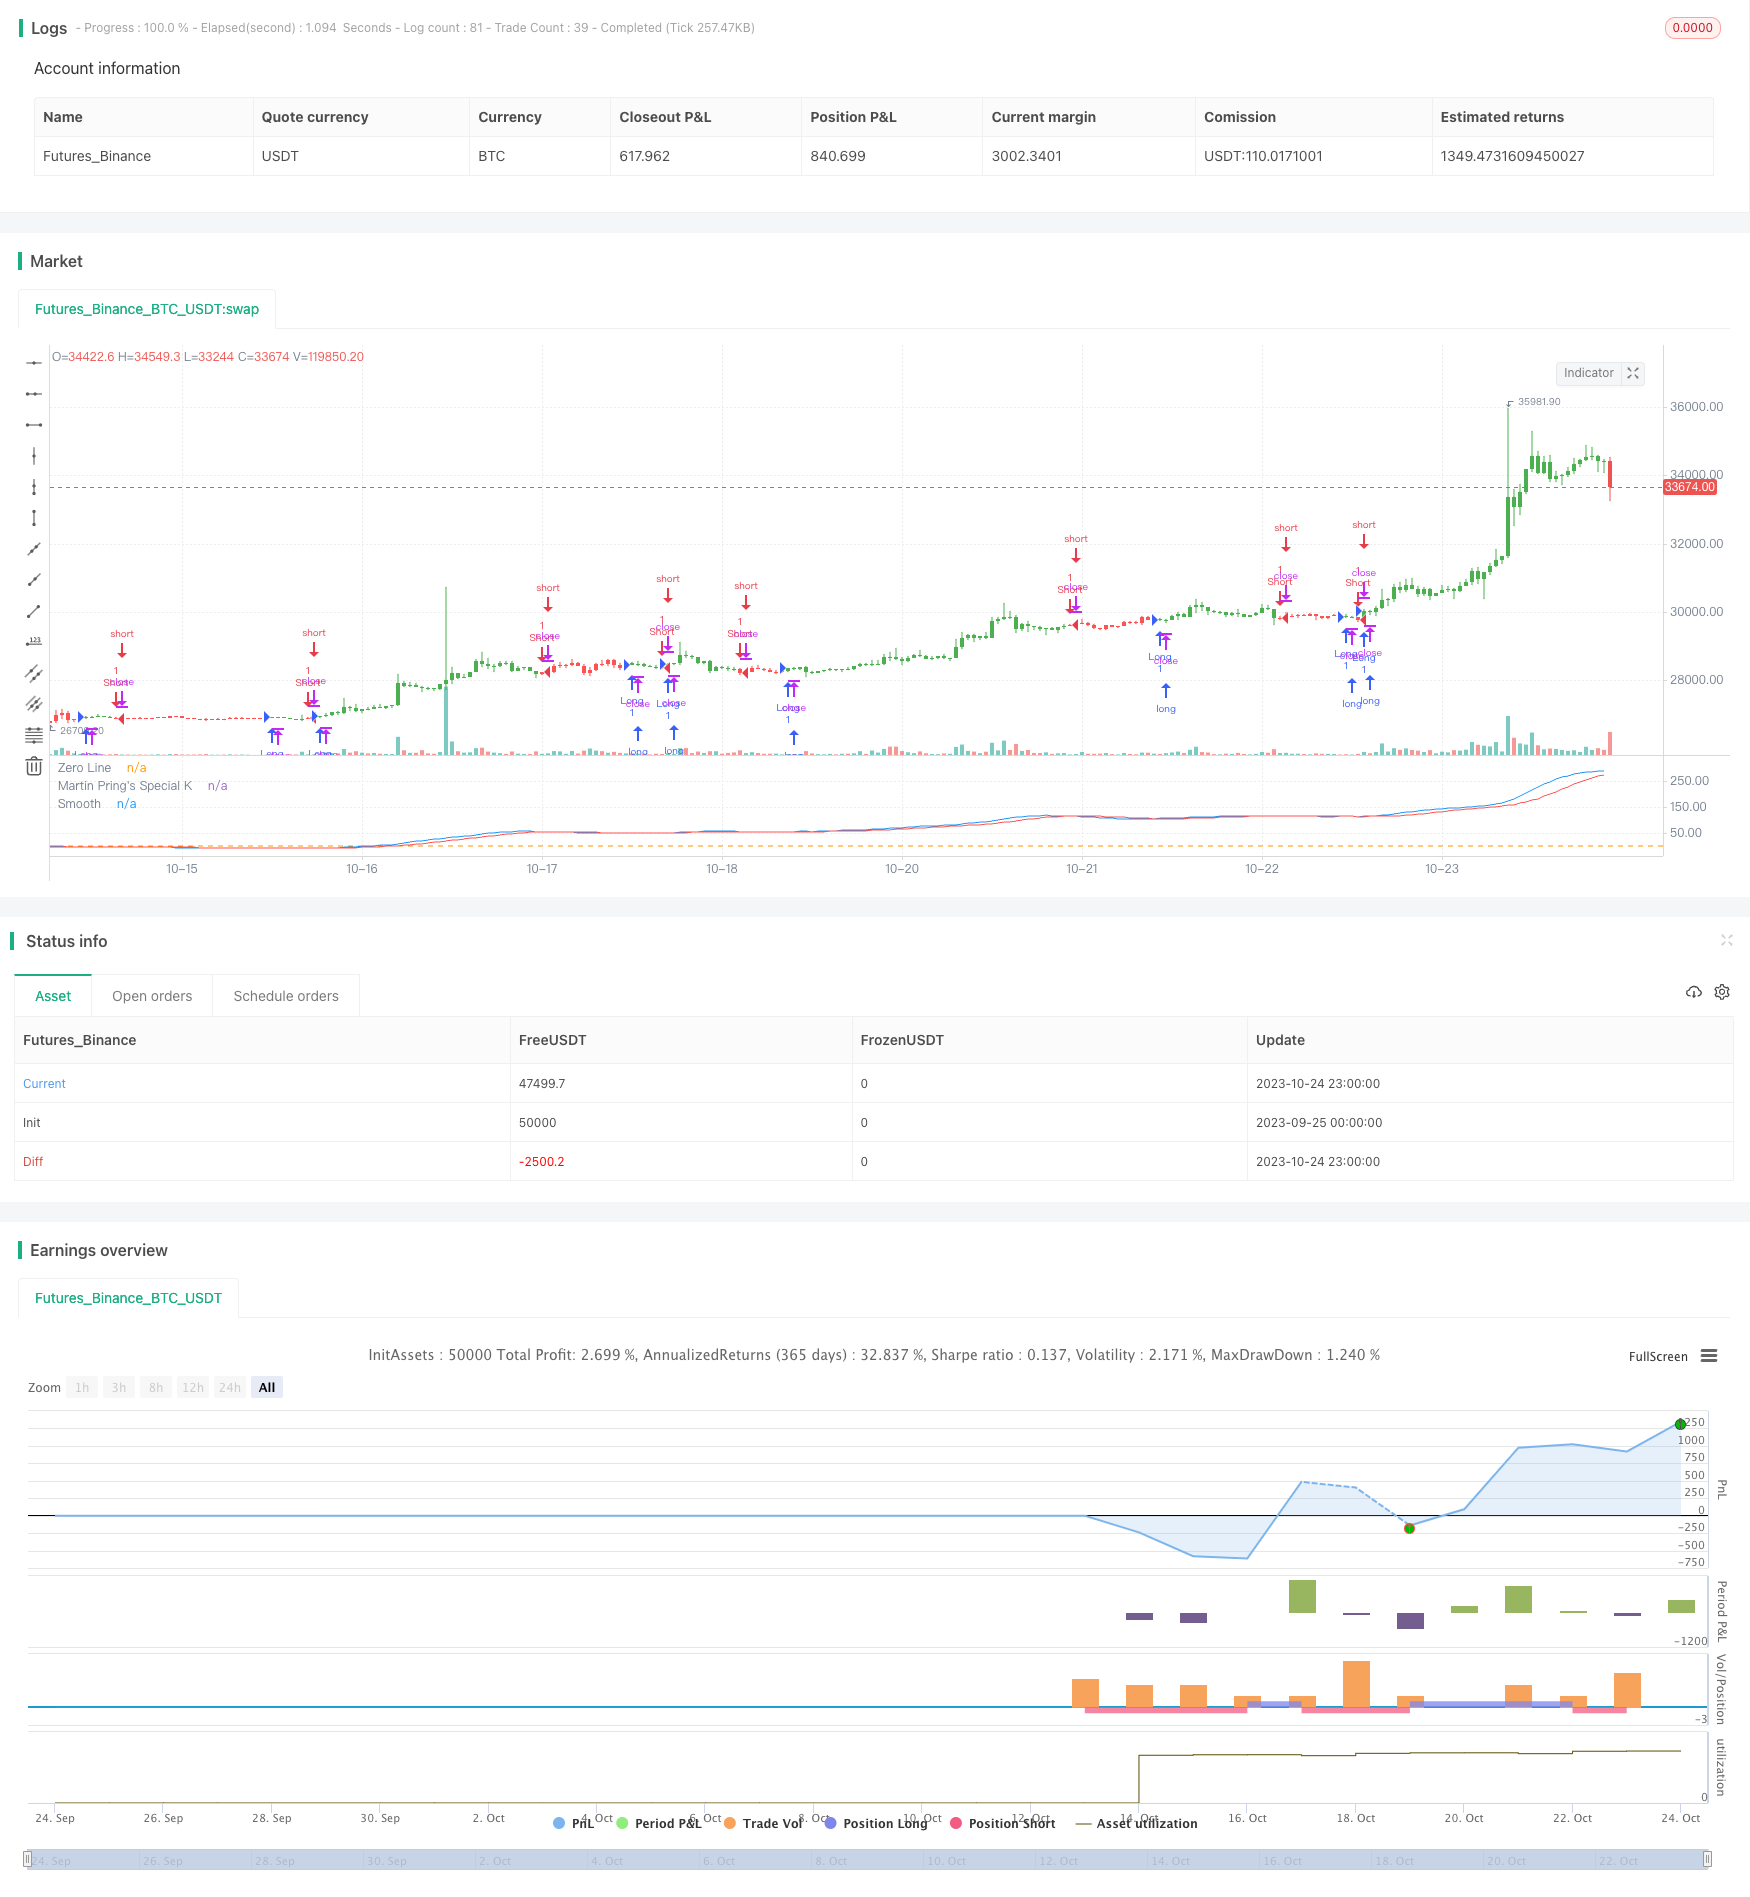Select the price line tool labeled 123
Image resolution: width=1750 pixels, height=1897 pixels.
coord(34,642)
